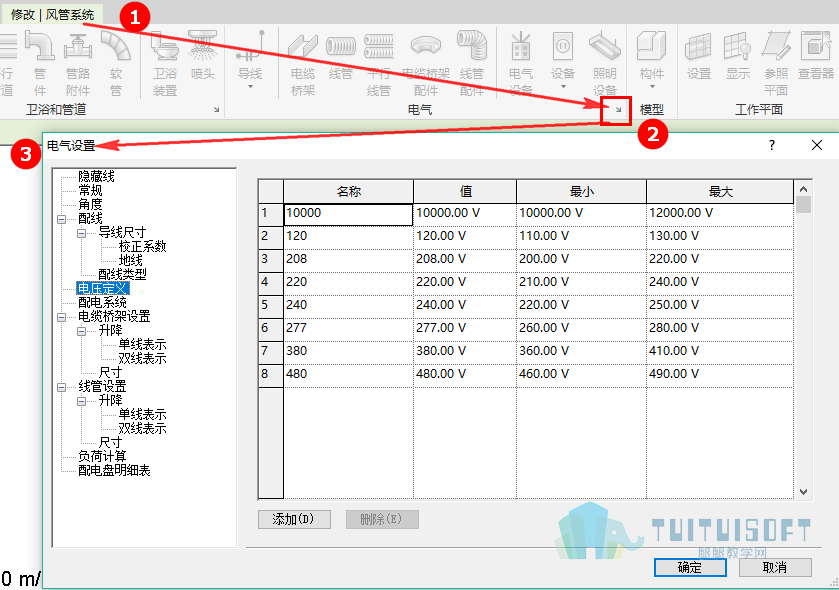
Task: Click the voltage table scrollbar down arrow
Action: (x=803, y=492)
